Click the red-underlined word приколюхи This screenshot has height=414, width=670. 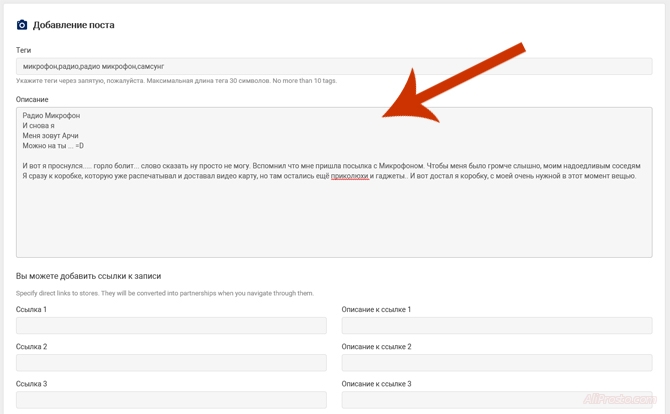349,176
